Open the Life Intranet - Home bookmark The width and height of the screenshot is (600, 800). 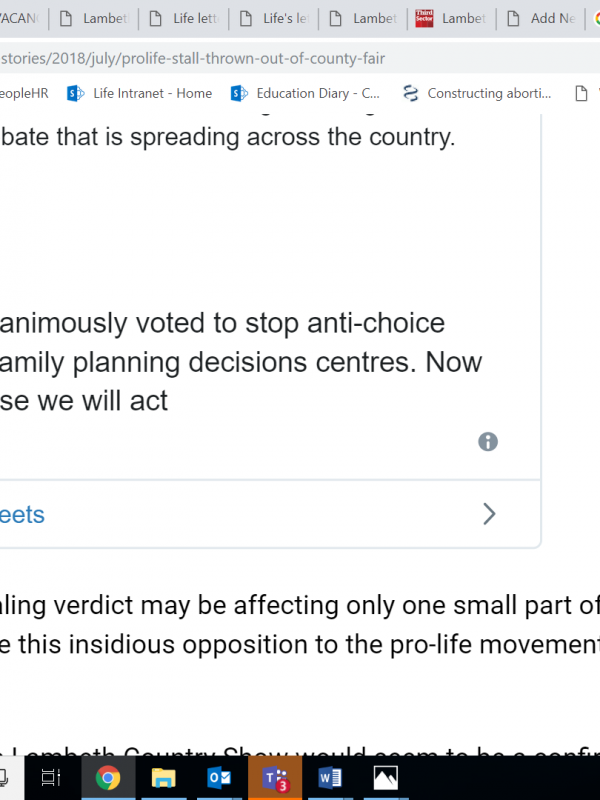coord(140,93)
